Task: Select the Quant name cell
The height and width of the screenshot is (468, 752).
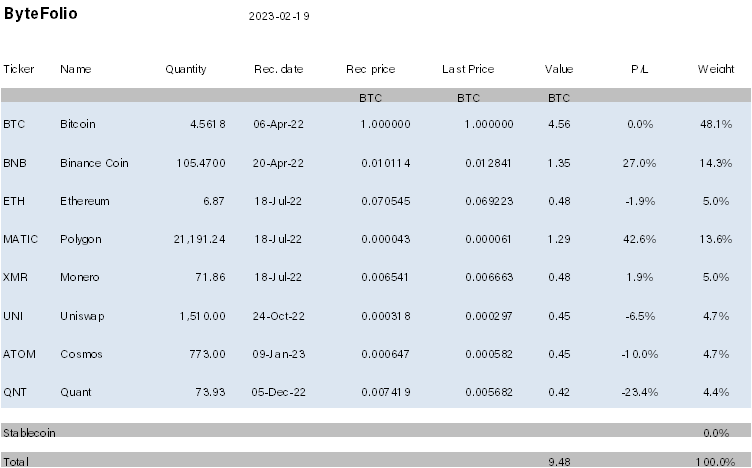Action: (x=76, y=392)
